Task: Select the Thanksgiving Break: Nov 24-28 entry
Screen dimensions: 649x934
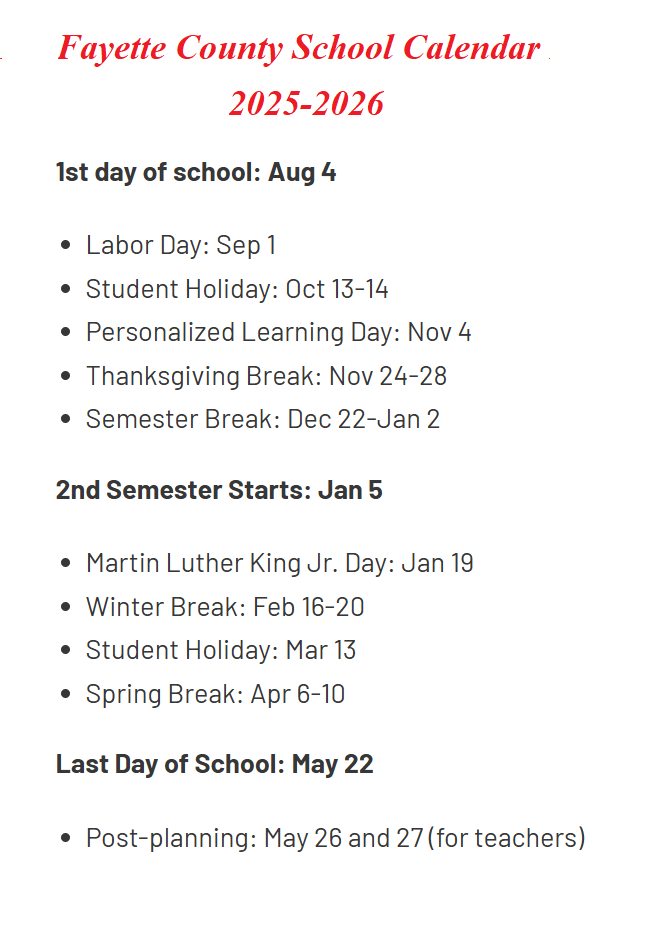Action: click(x=266, y=376)
